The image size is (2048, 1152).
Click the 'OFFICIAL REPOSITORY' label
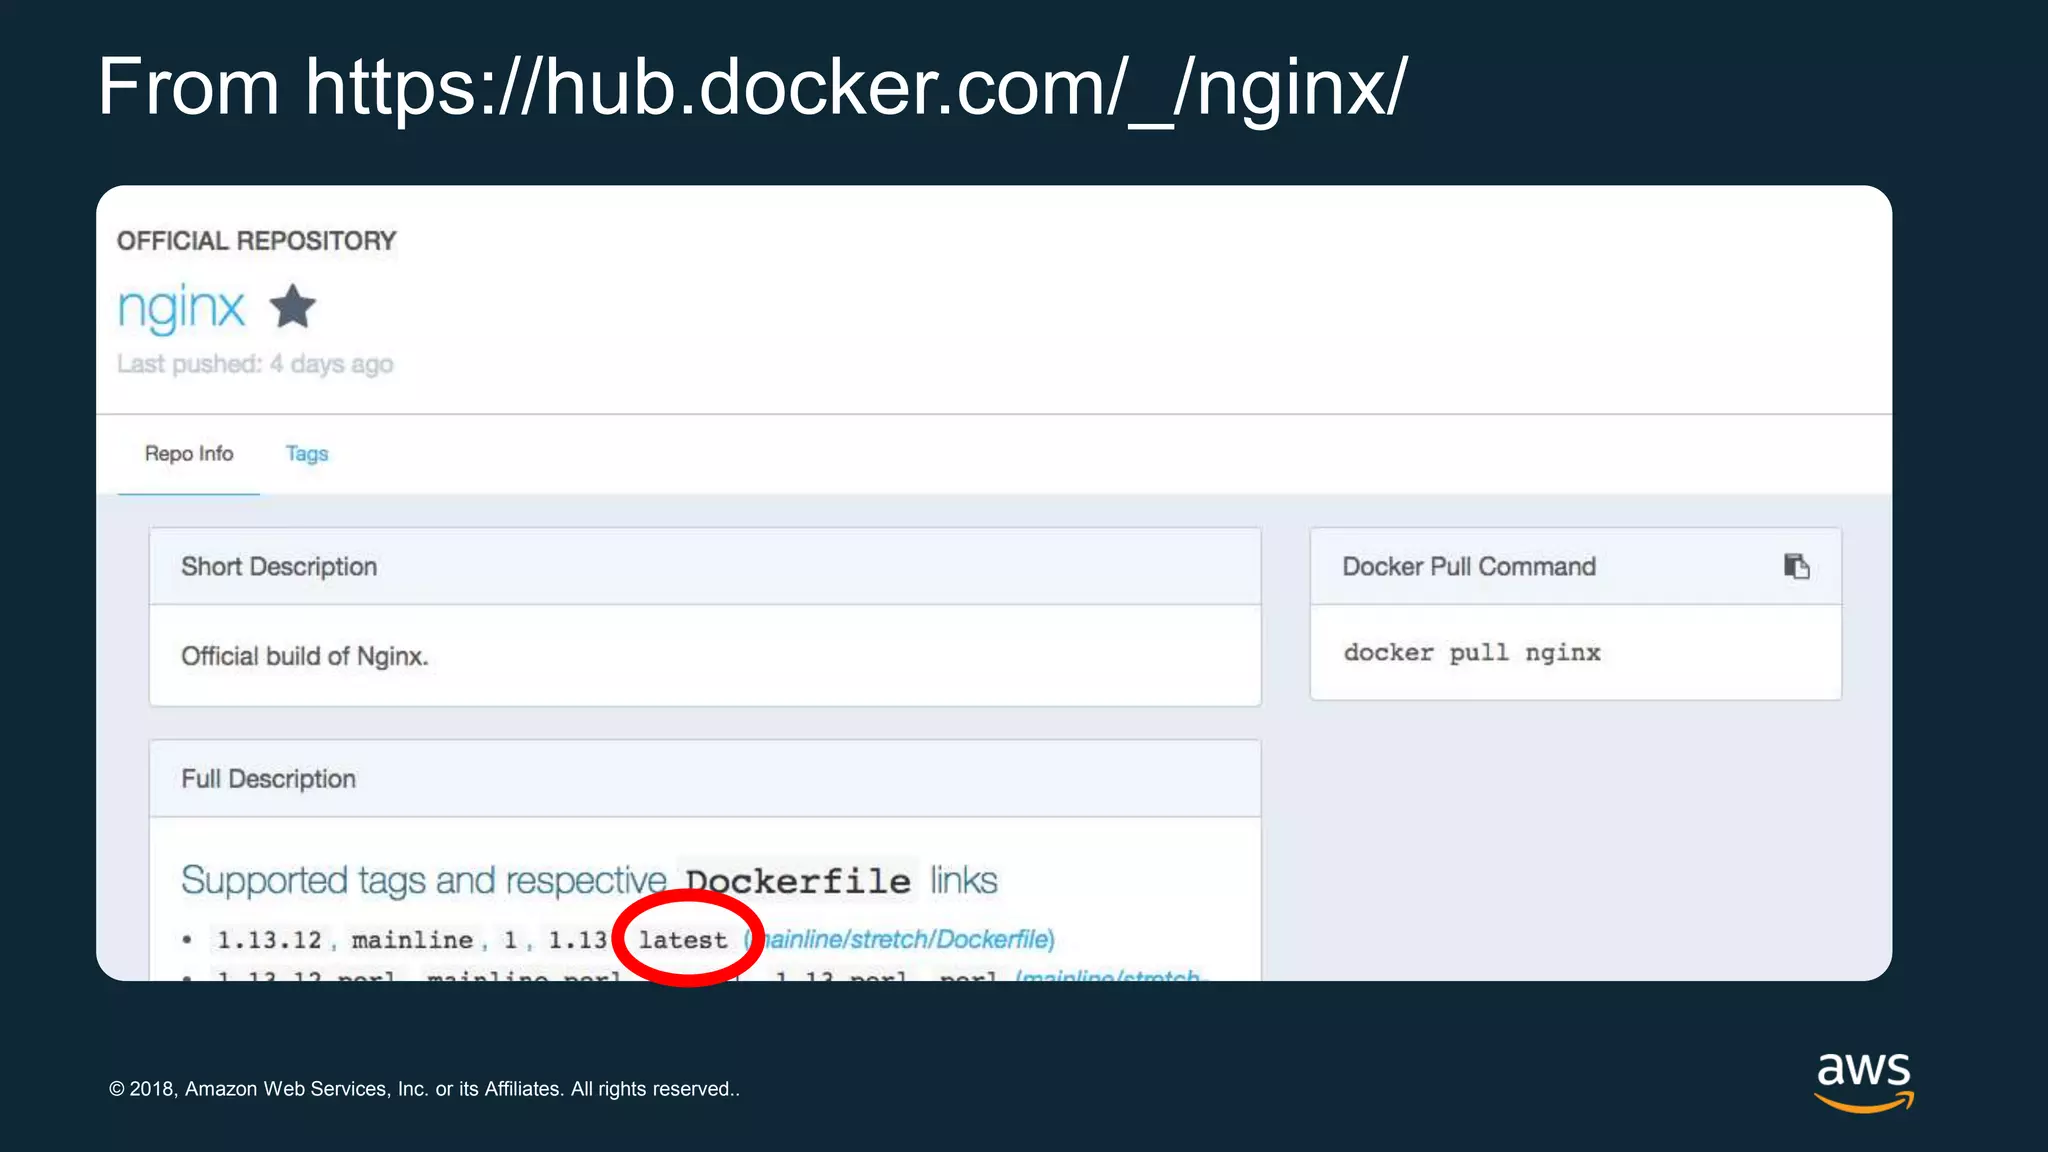[x=257, y=241]
